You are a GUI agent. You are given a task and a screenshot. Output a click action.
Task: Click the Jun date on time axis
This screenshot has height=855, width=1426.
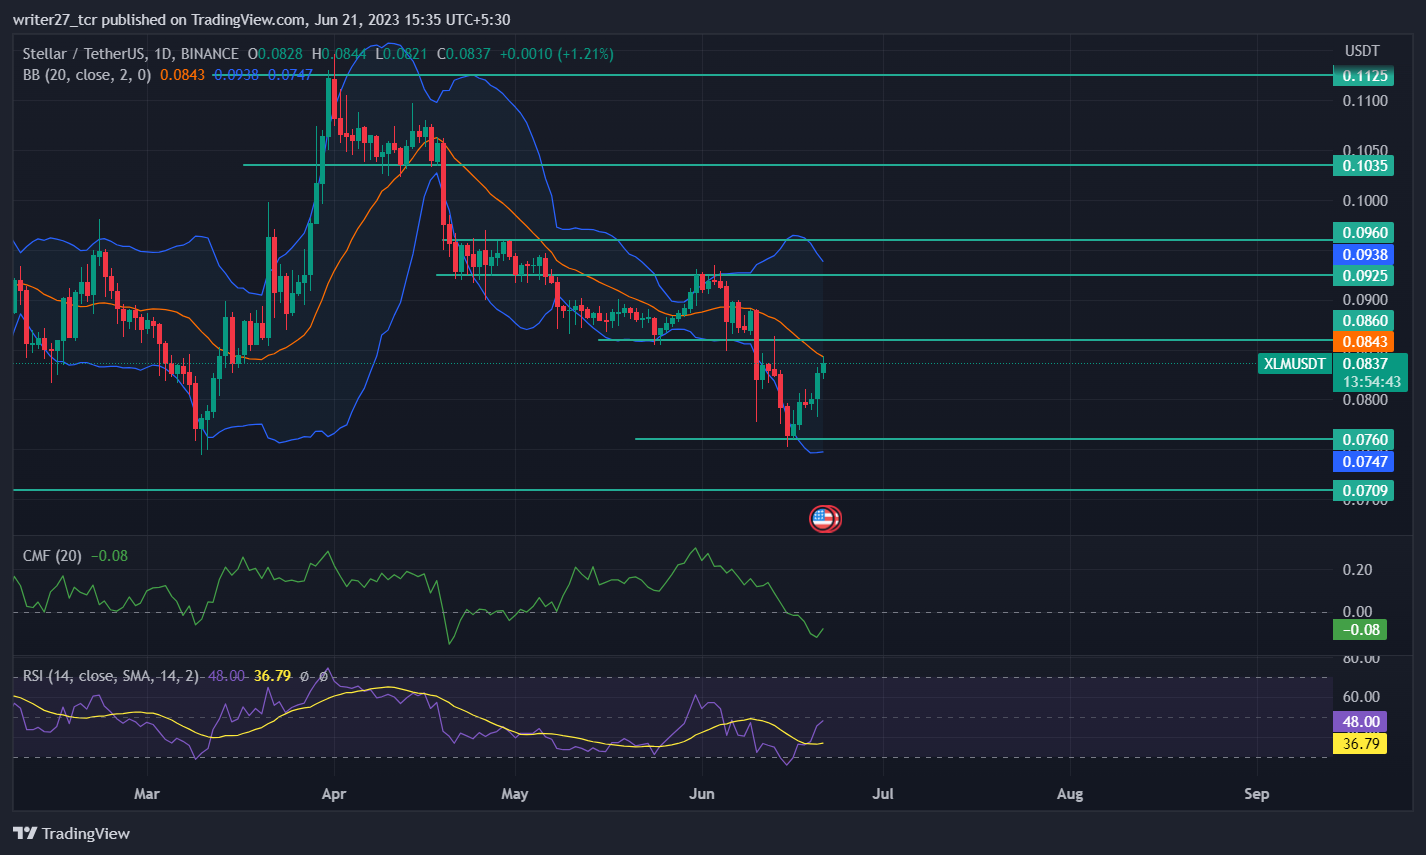pyautogui.click(x=702, y=794)
